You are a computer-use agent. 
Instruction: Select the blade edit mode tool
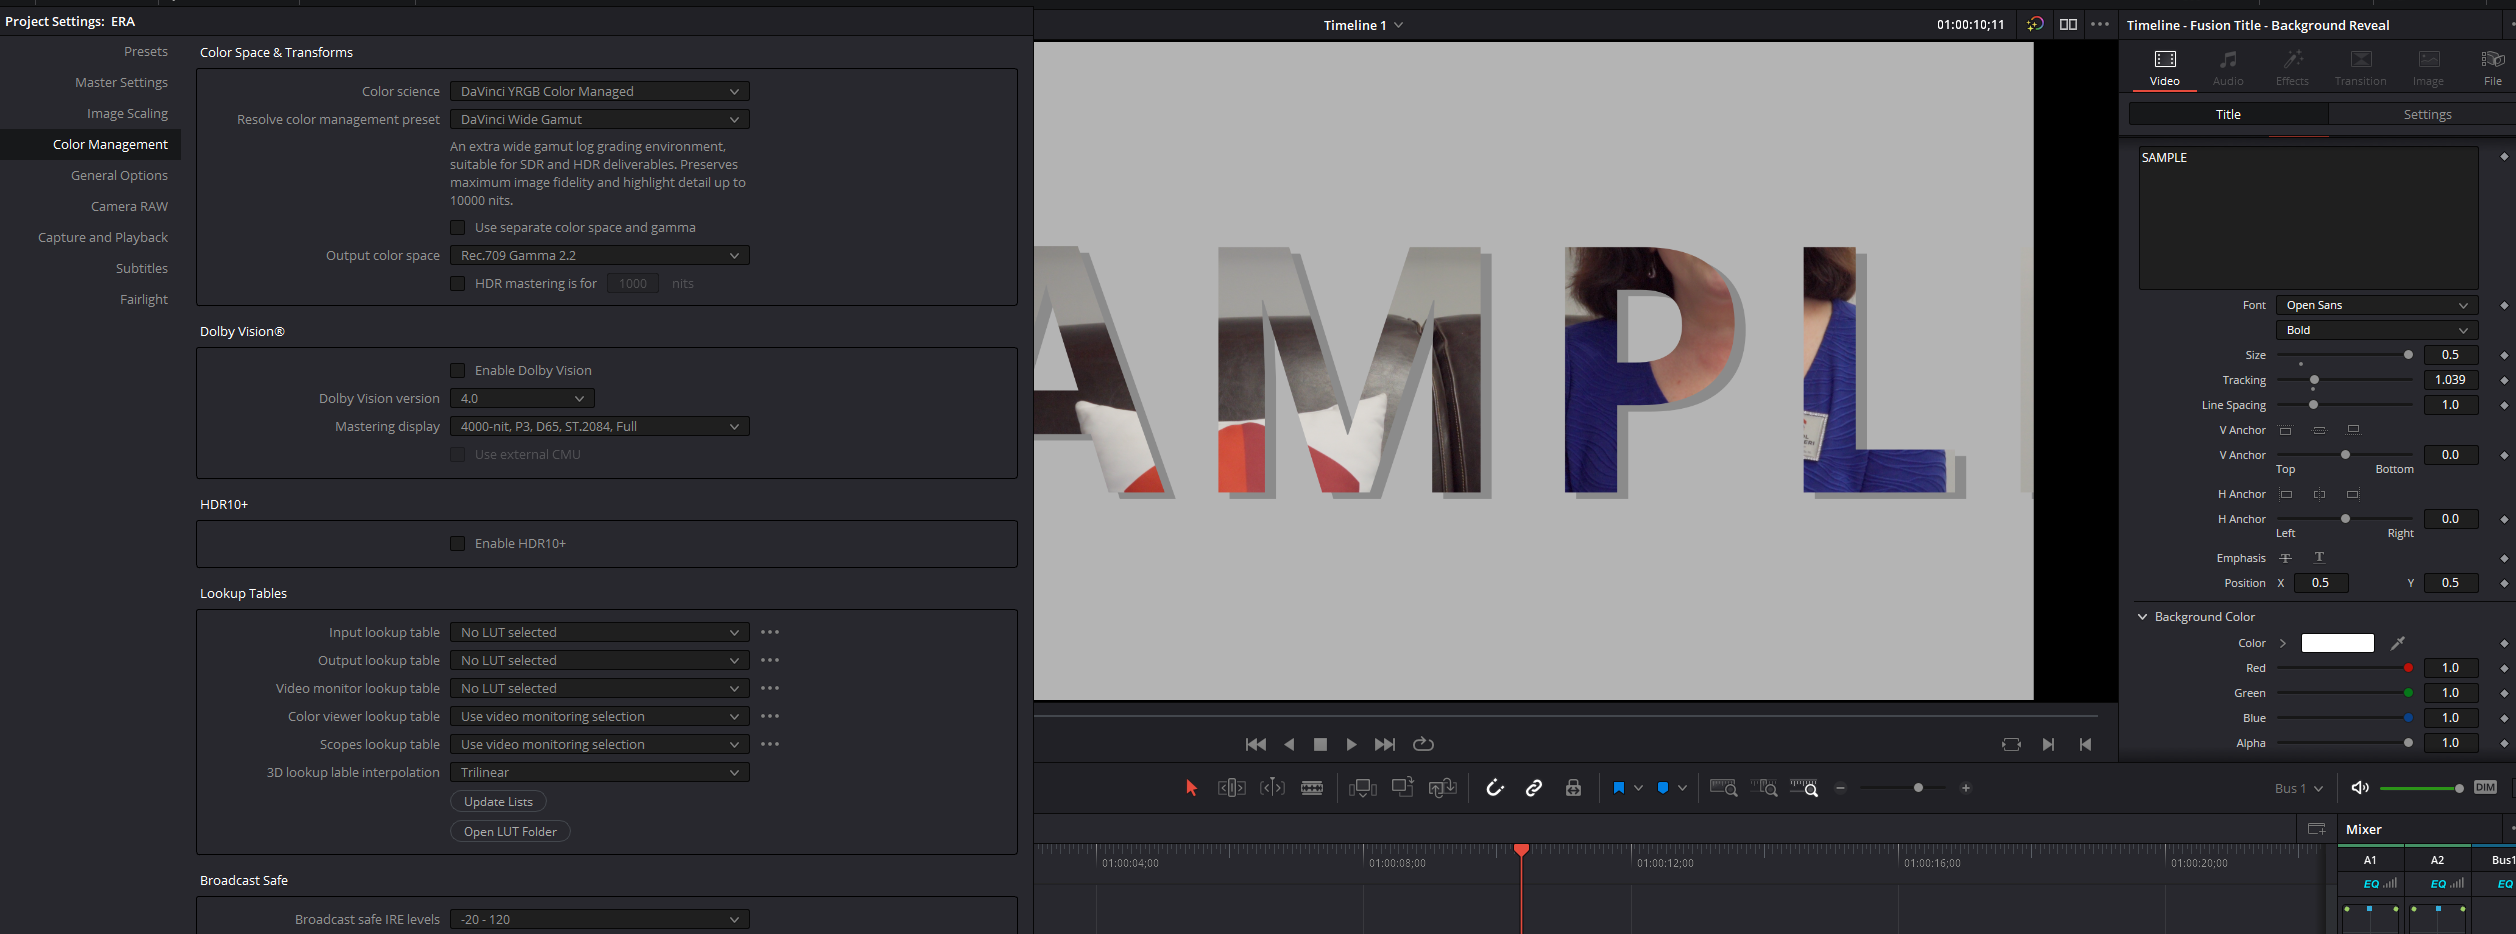pos(1312,788)
